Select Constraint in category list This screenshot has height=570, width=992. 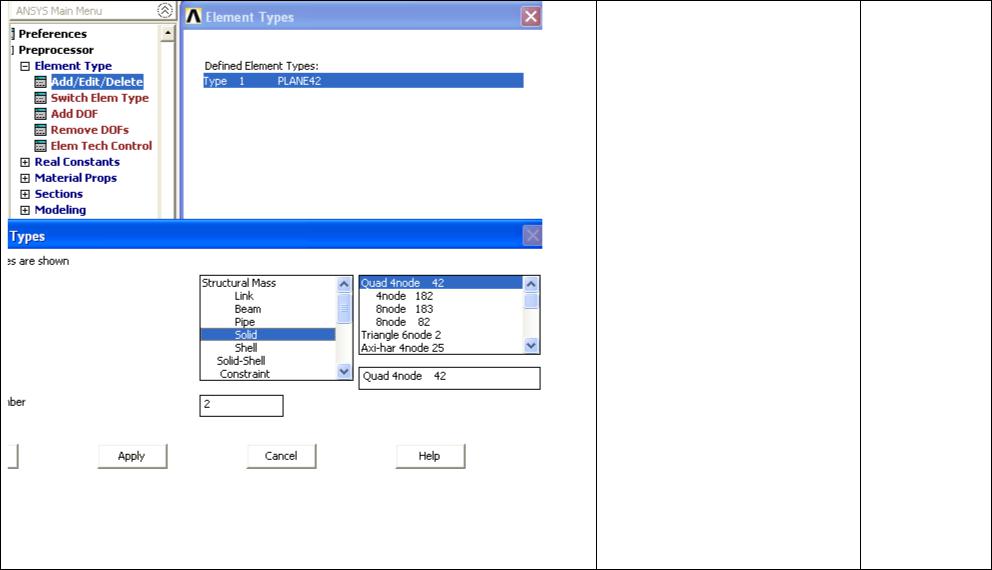pos(244,374)
